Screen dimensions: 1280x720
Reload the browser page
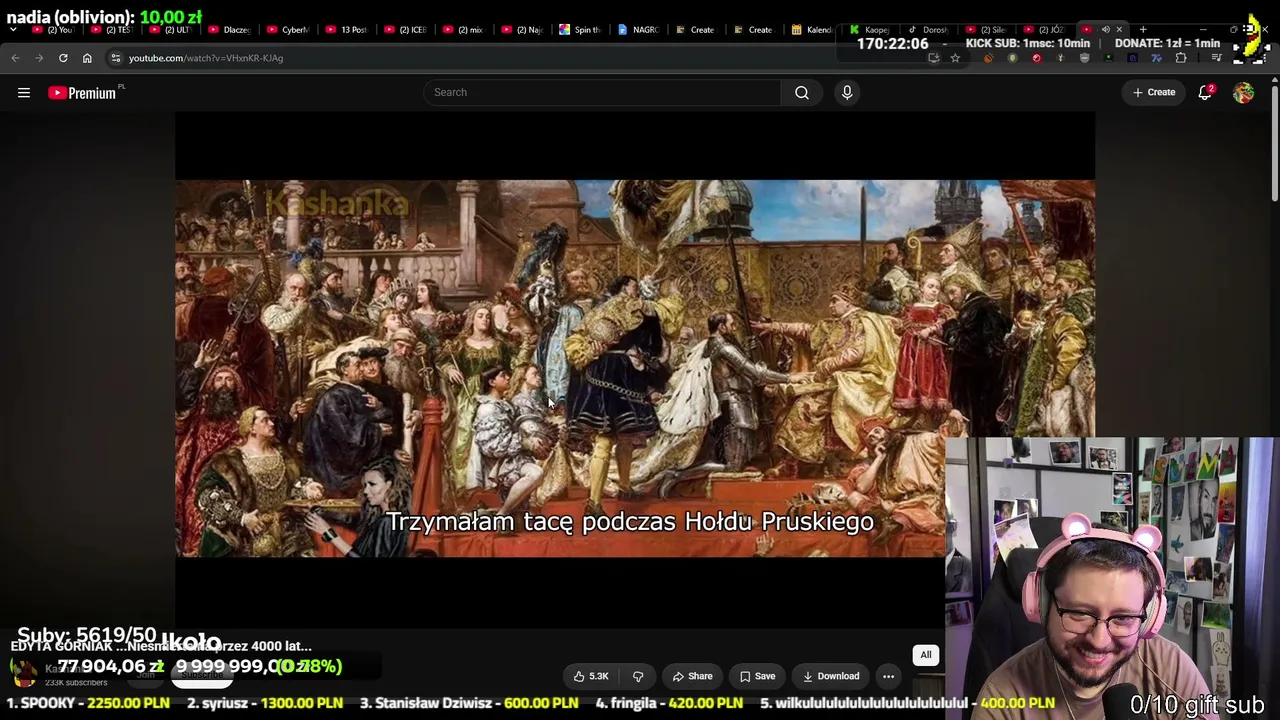point(63,58)
